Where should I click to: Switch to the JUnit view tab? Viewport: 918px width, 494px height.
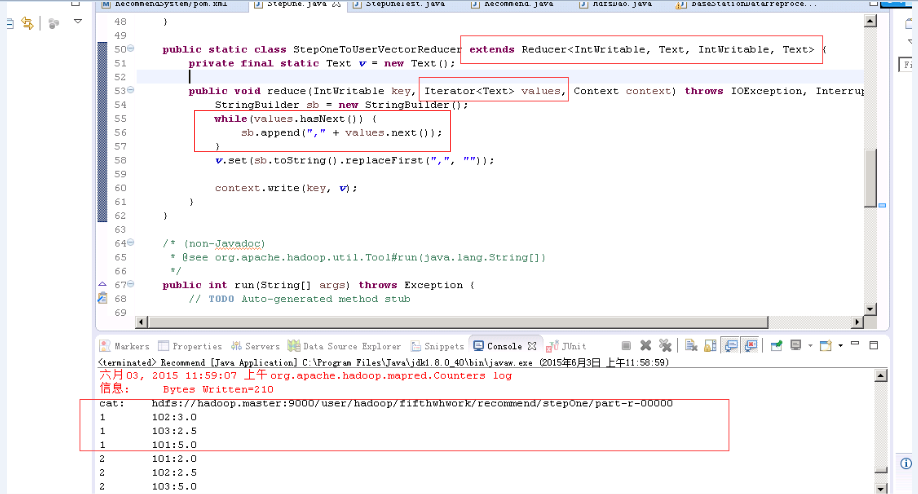pos(566,346)
